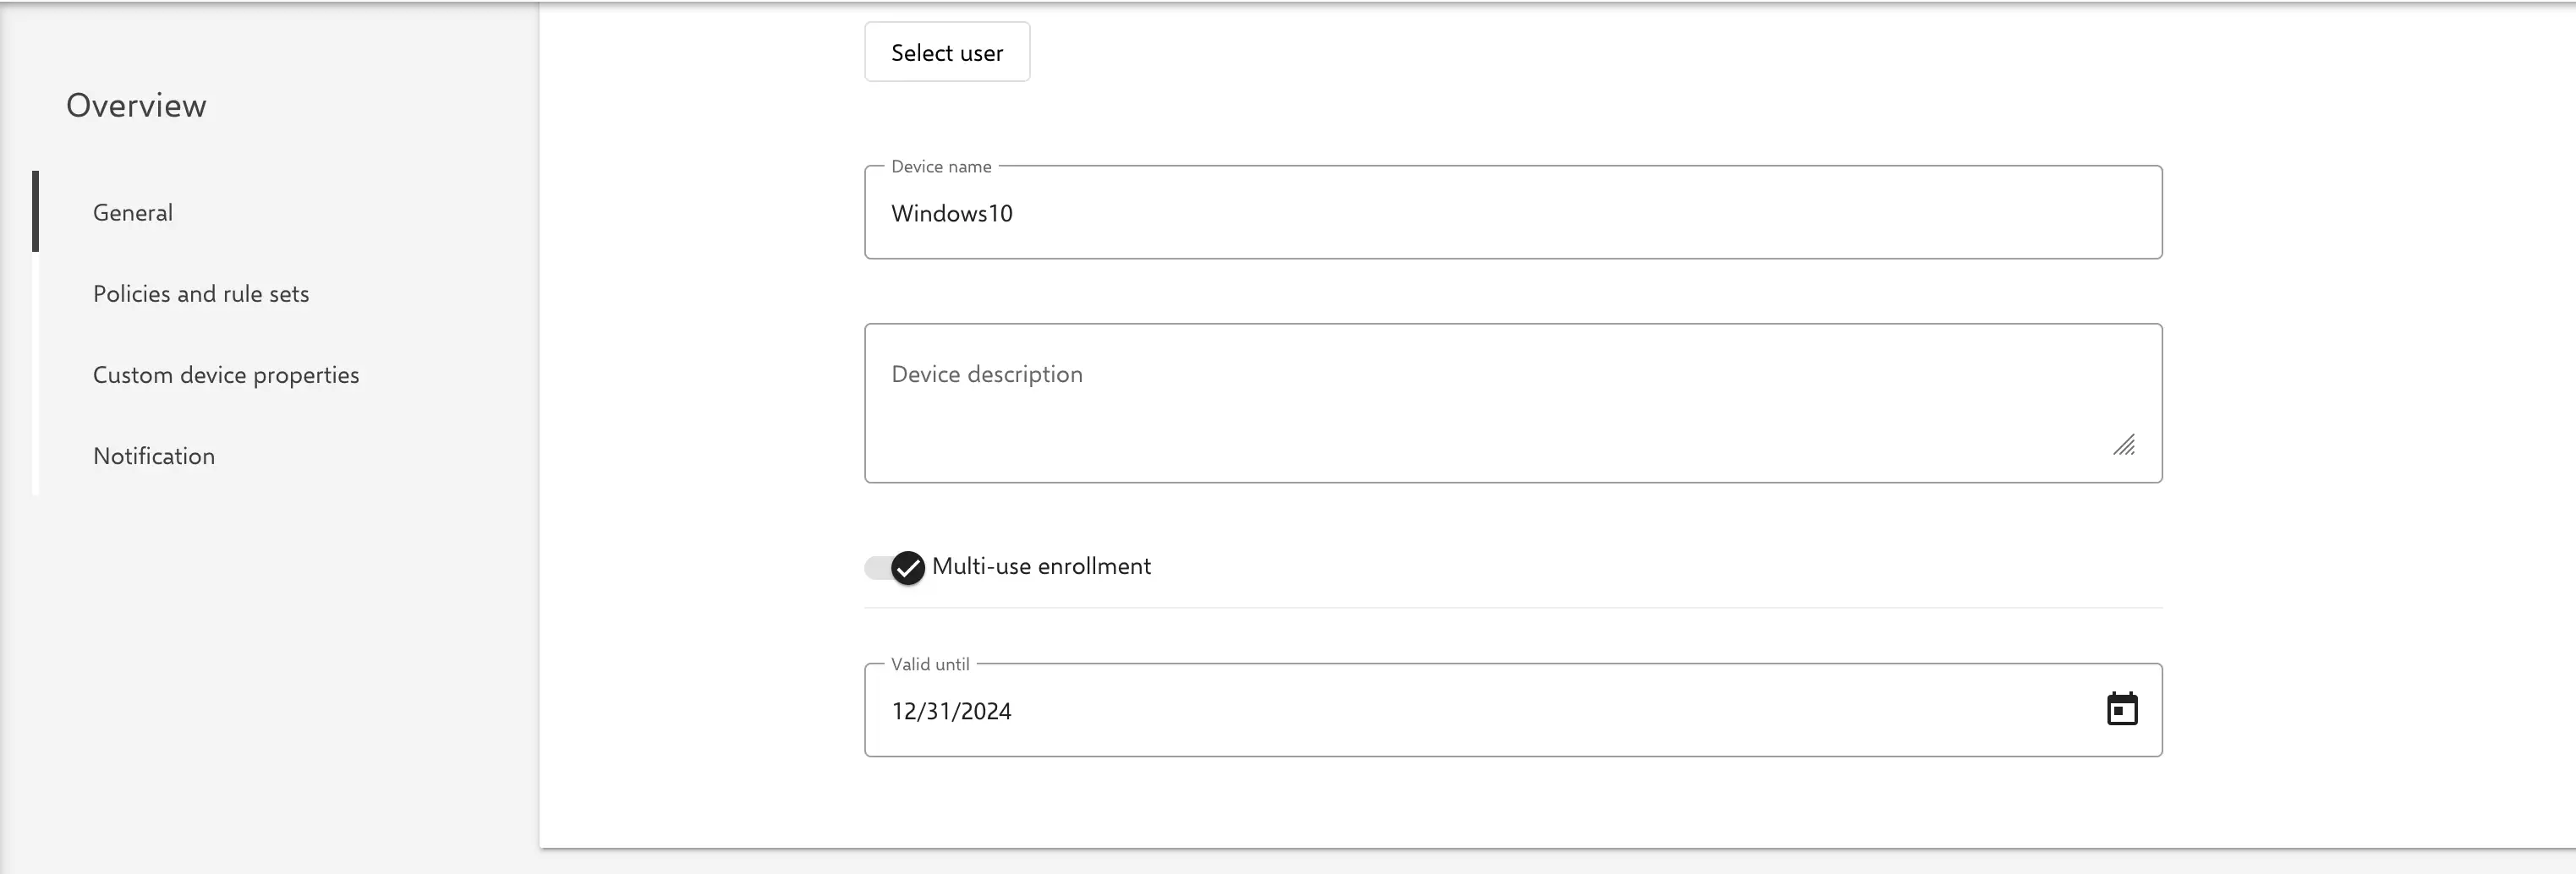Switch to the Policies and rule sets section
The height and width of the screenshot is (874, 2576).
click(201, 293)
